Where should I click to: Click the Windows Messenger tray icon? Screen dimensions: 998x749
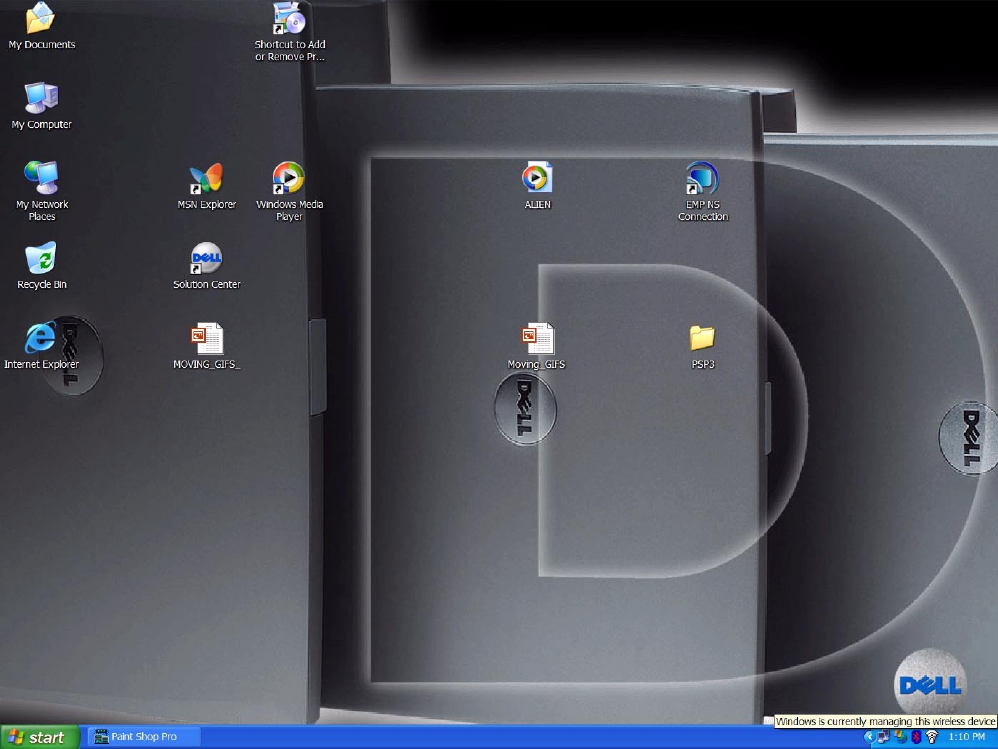click(901, 737)
